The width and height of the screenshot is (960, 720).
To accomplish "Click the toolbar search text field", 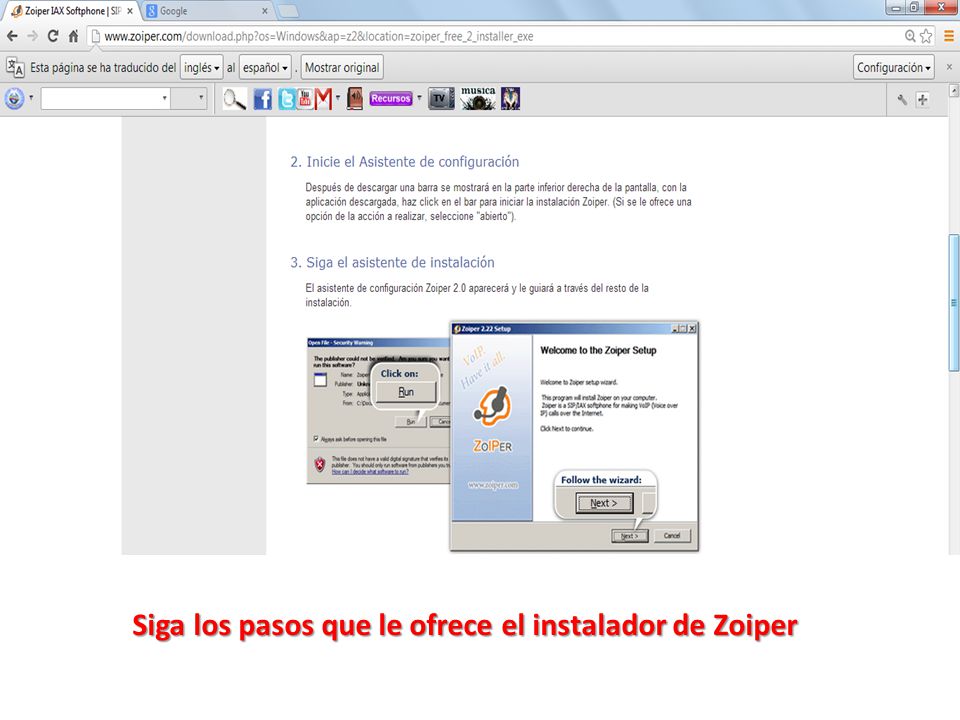I will [100, 99].
